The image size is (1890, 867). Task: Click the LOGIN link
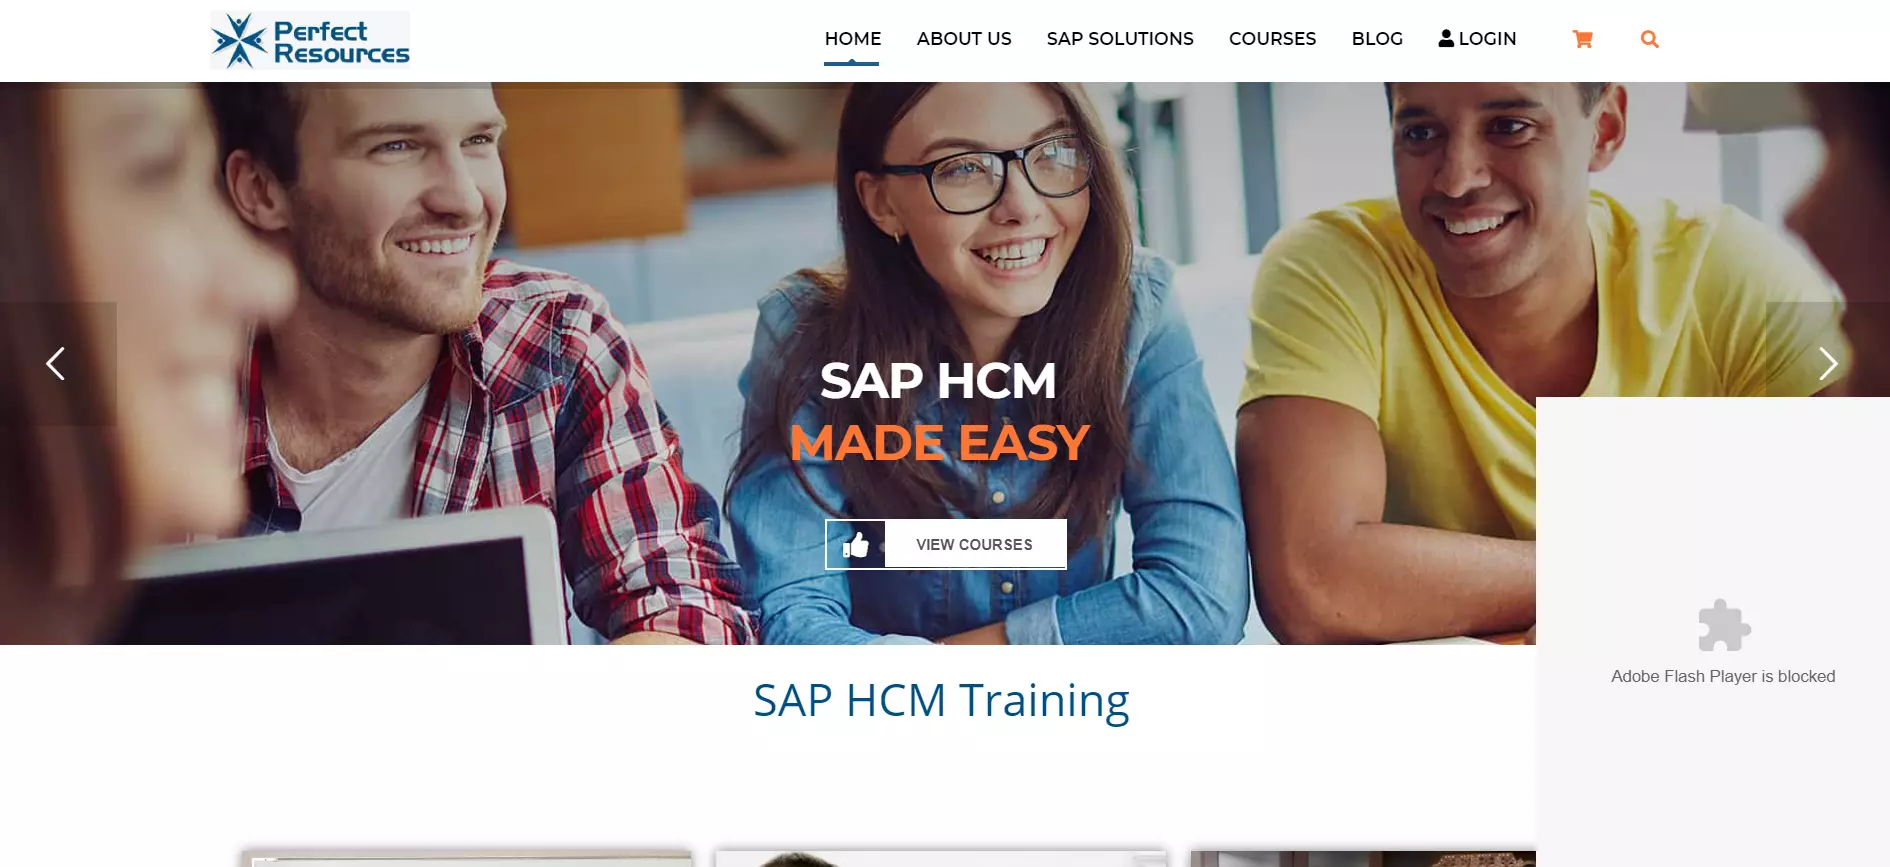coord(1487,39)
